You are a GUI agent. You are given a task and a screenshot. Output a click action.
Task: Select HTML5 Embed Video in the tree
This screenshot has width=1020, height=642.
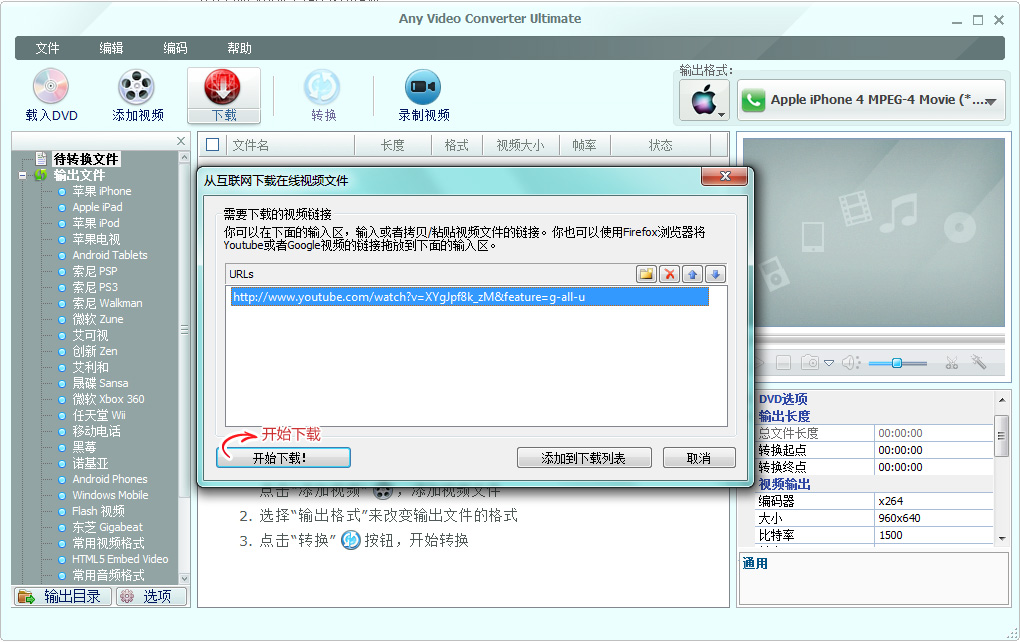[120, 559]
